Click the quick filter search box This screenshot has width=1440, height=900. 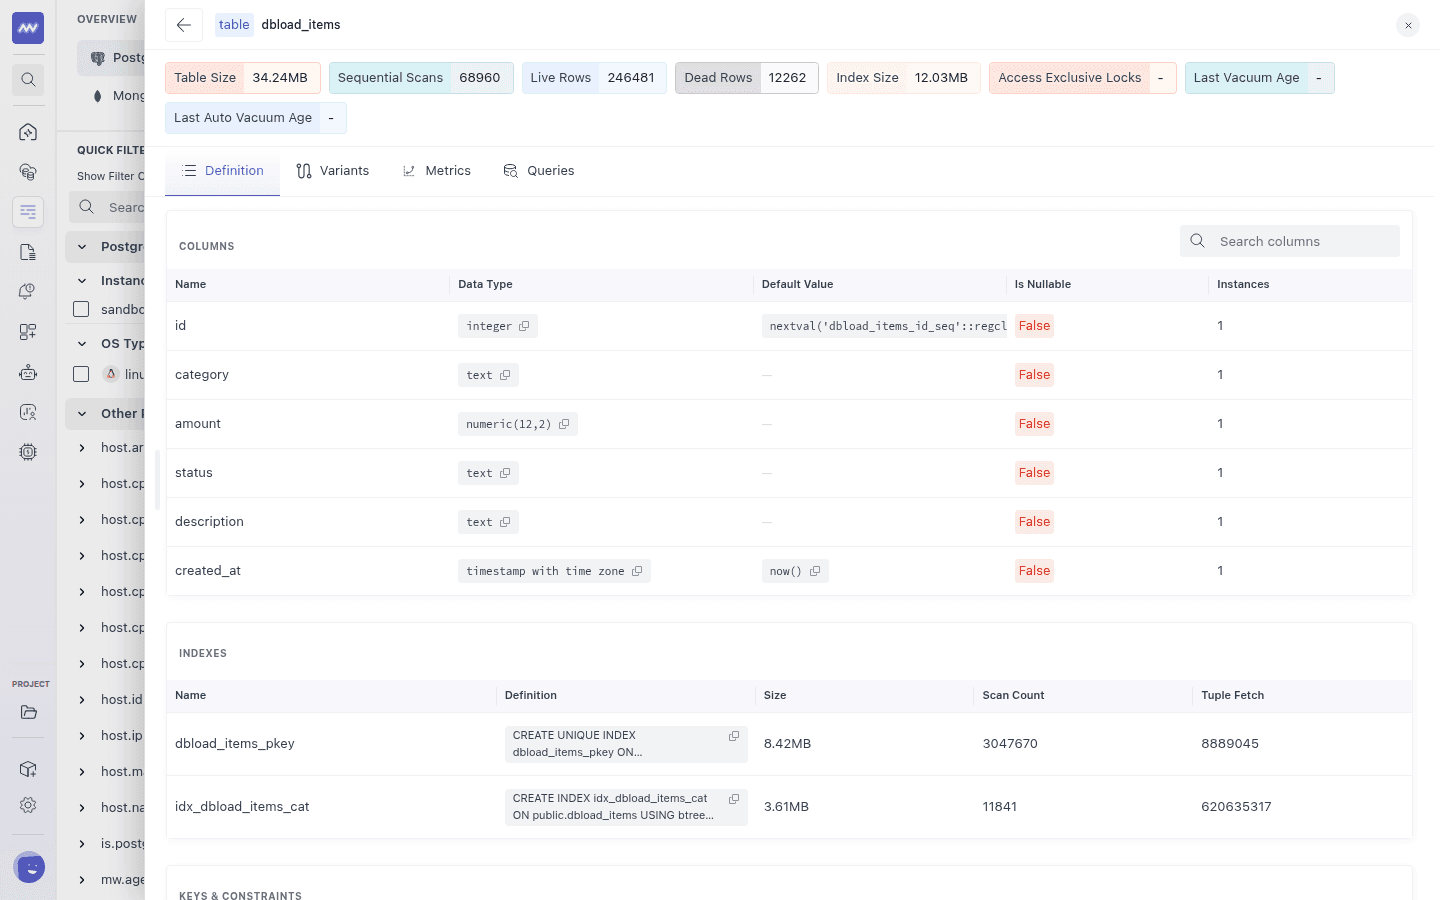[107, 207]
